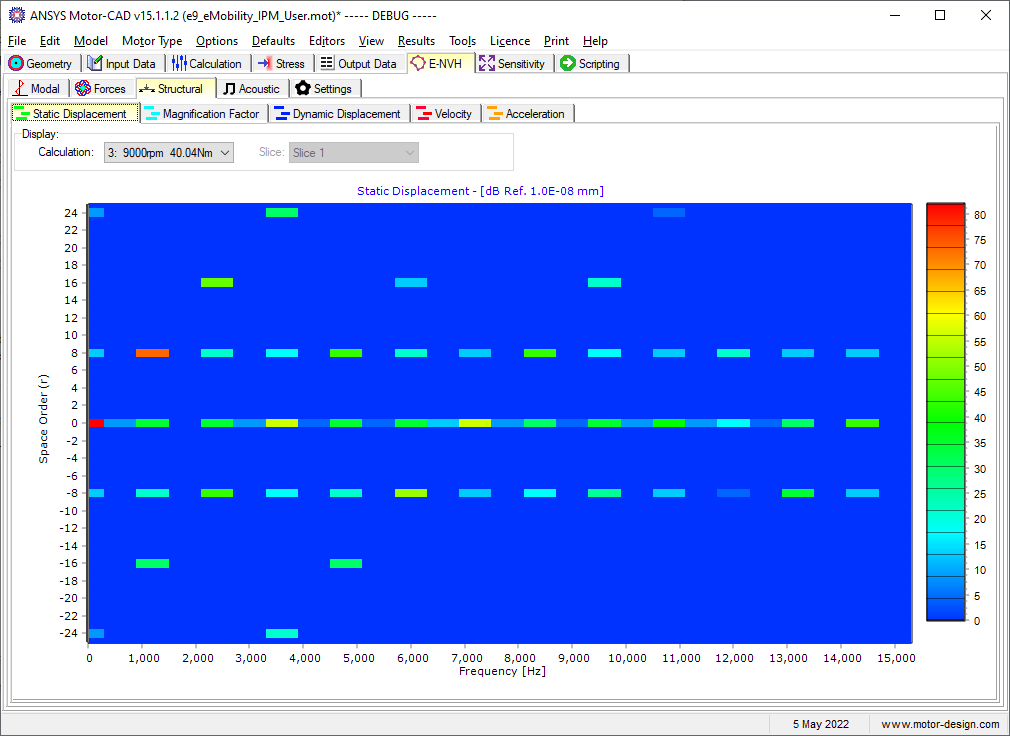Click the Sensitivity arrows icon
1010x736 pixels.
[x=487, y=63]
